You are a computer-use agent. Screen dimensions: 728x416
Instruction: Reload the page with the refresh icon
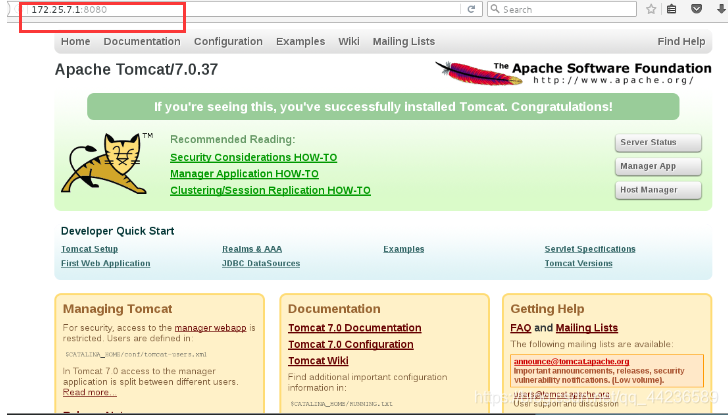pos(471,9)
